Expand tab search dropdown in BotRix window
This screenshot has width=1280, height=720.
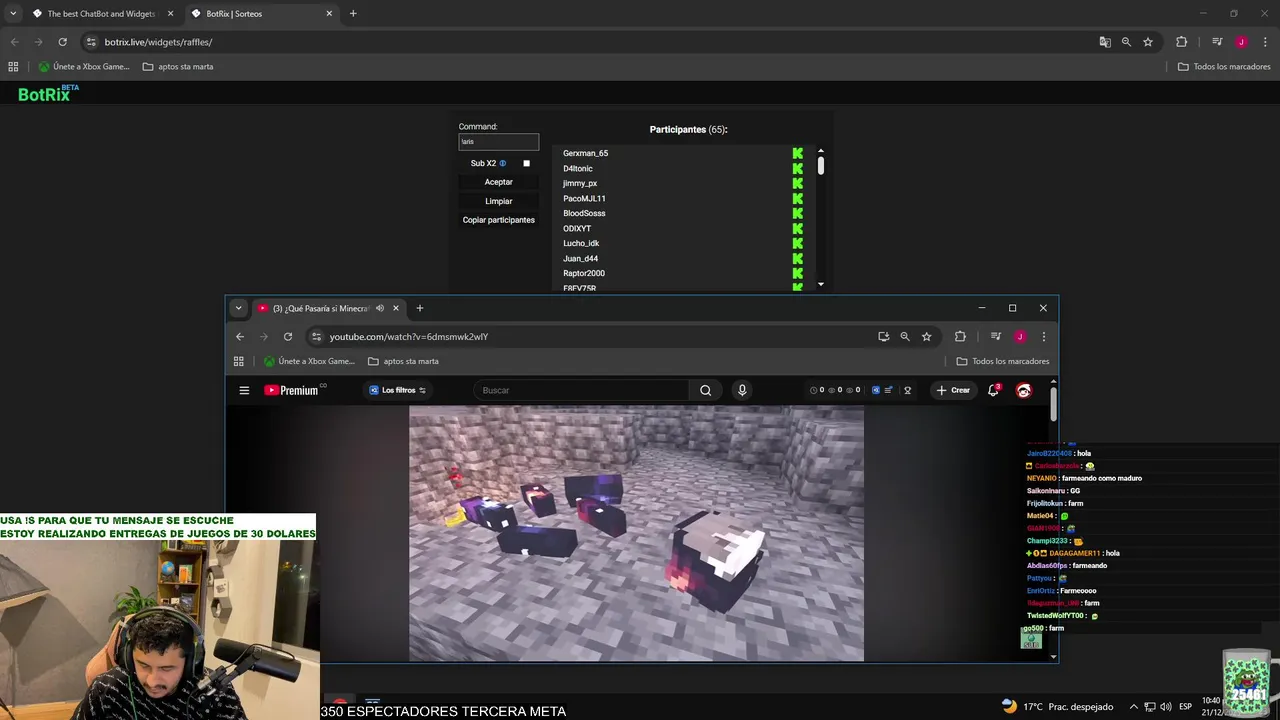point(13,14)
